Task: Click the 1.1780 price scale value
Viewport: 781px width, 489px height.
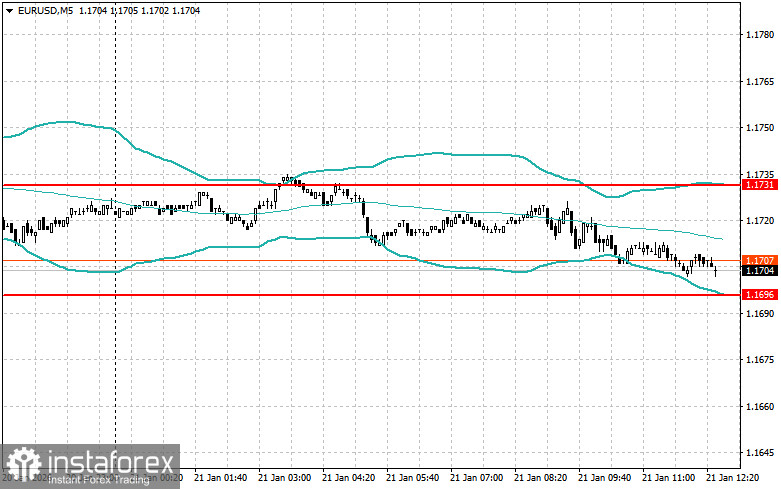Action: pyautogui.click(x=760, y=35)
